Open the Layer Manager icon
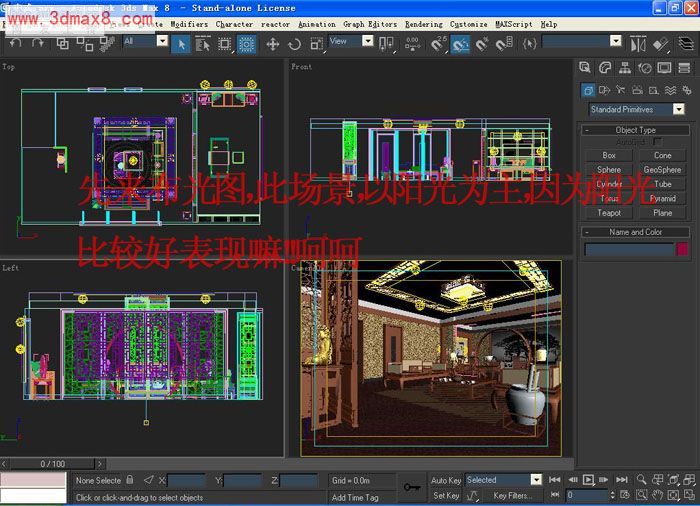The width and height of the screenshot is (700, 506). [x=686, y=44]
